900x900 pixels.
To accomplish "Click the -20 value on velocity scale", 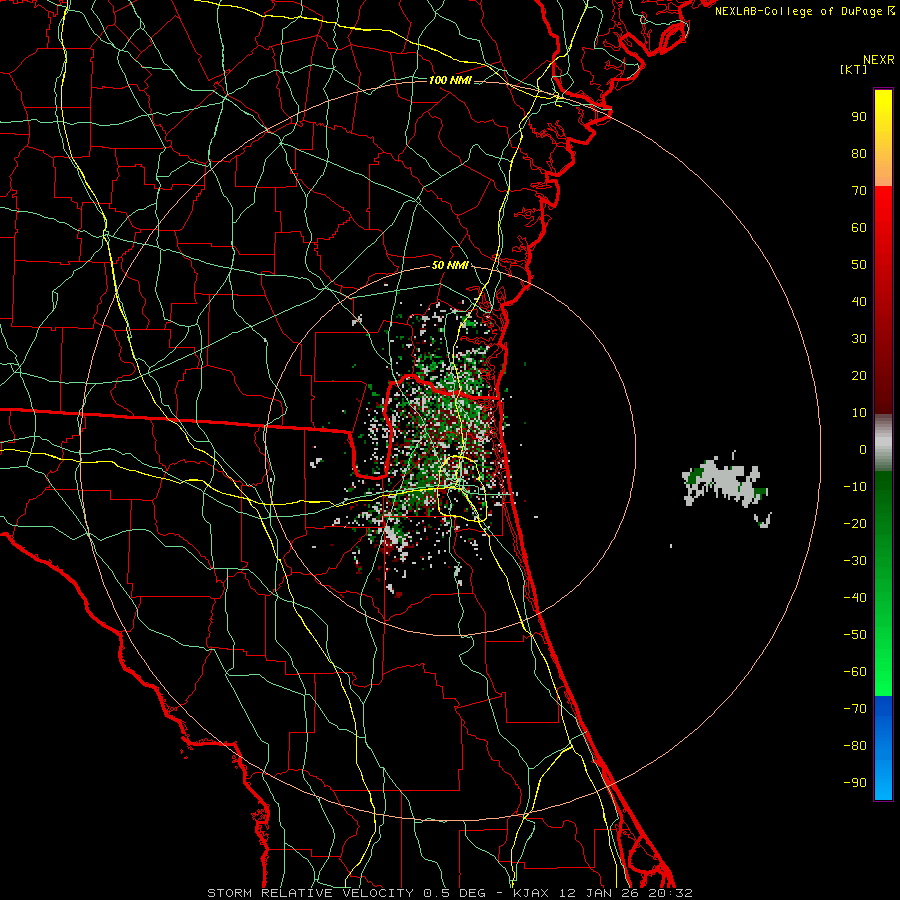I will 855,523.
